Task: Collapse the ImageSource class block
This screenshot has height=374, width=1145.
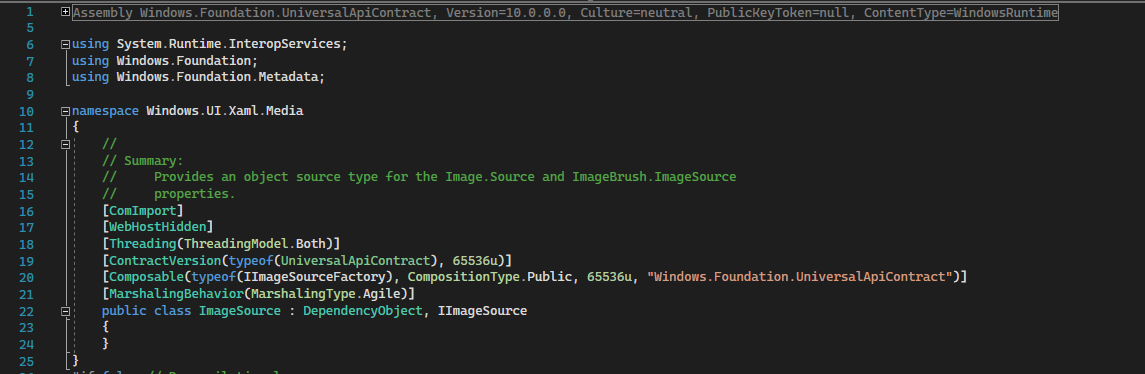Action: point(66,311)
